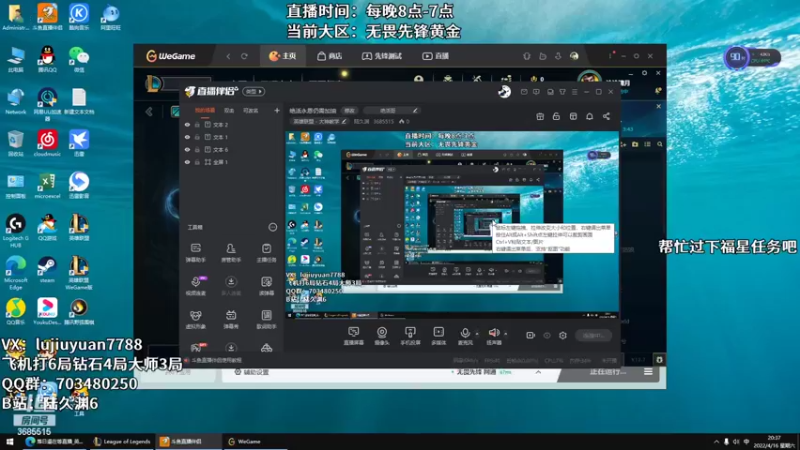Switch to League of Legends taskbar item

pos(122,442)
